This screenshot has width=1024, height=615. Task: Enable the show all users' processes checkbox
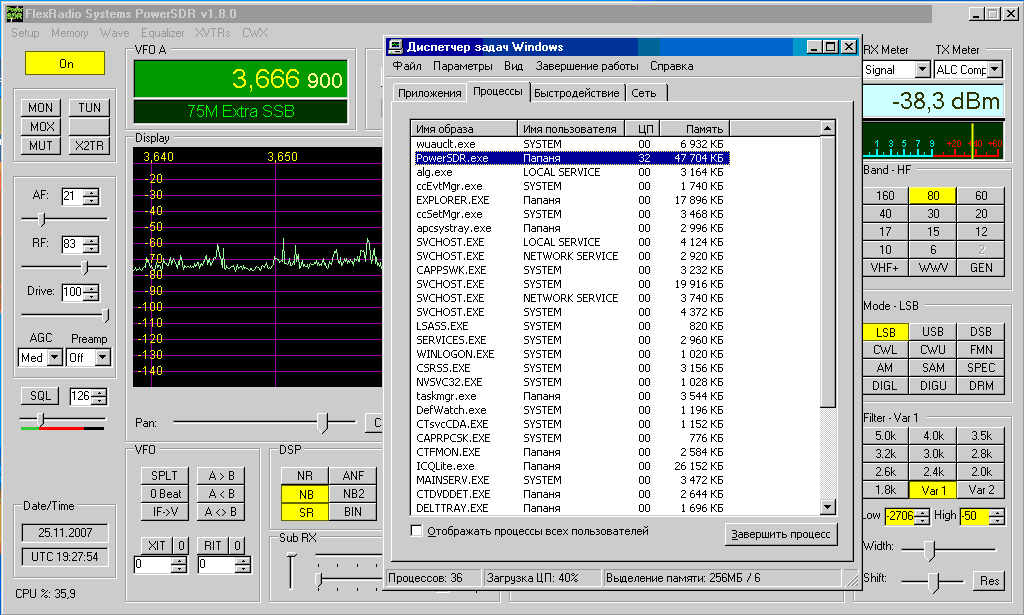[416, 531]
